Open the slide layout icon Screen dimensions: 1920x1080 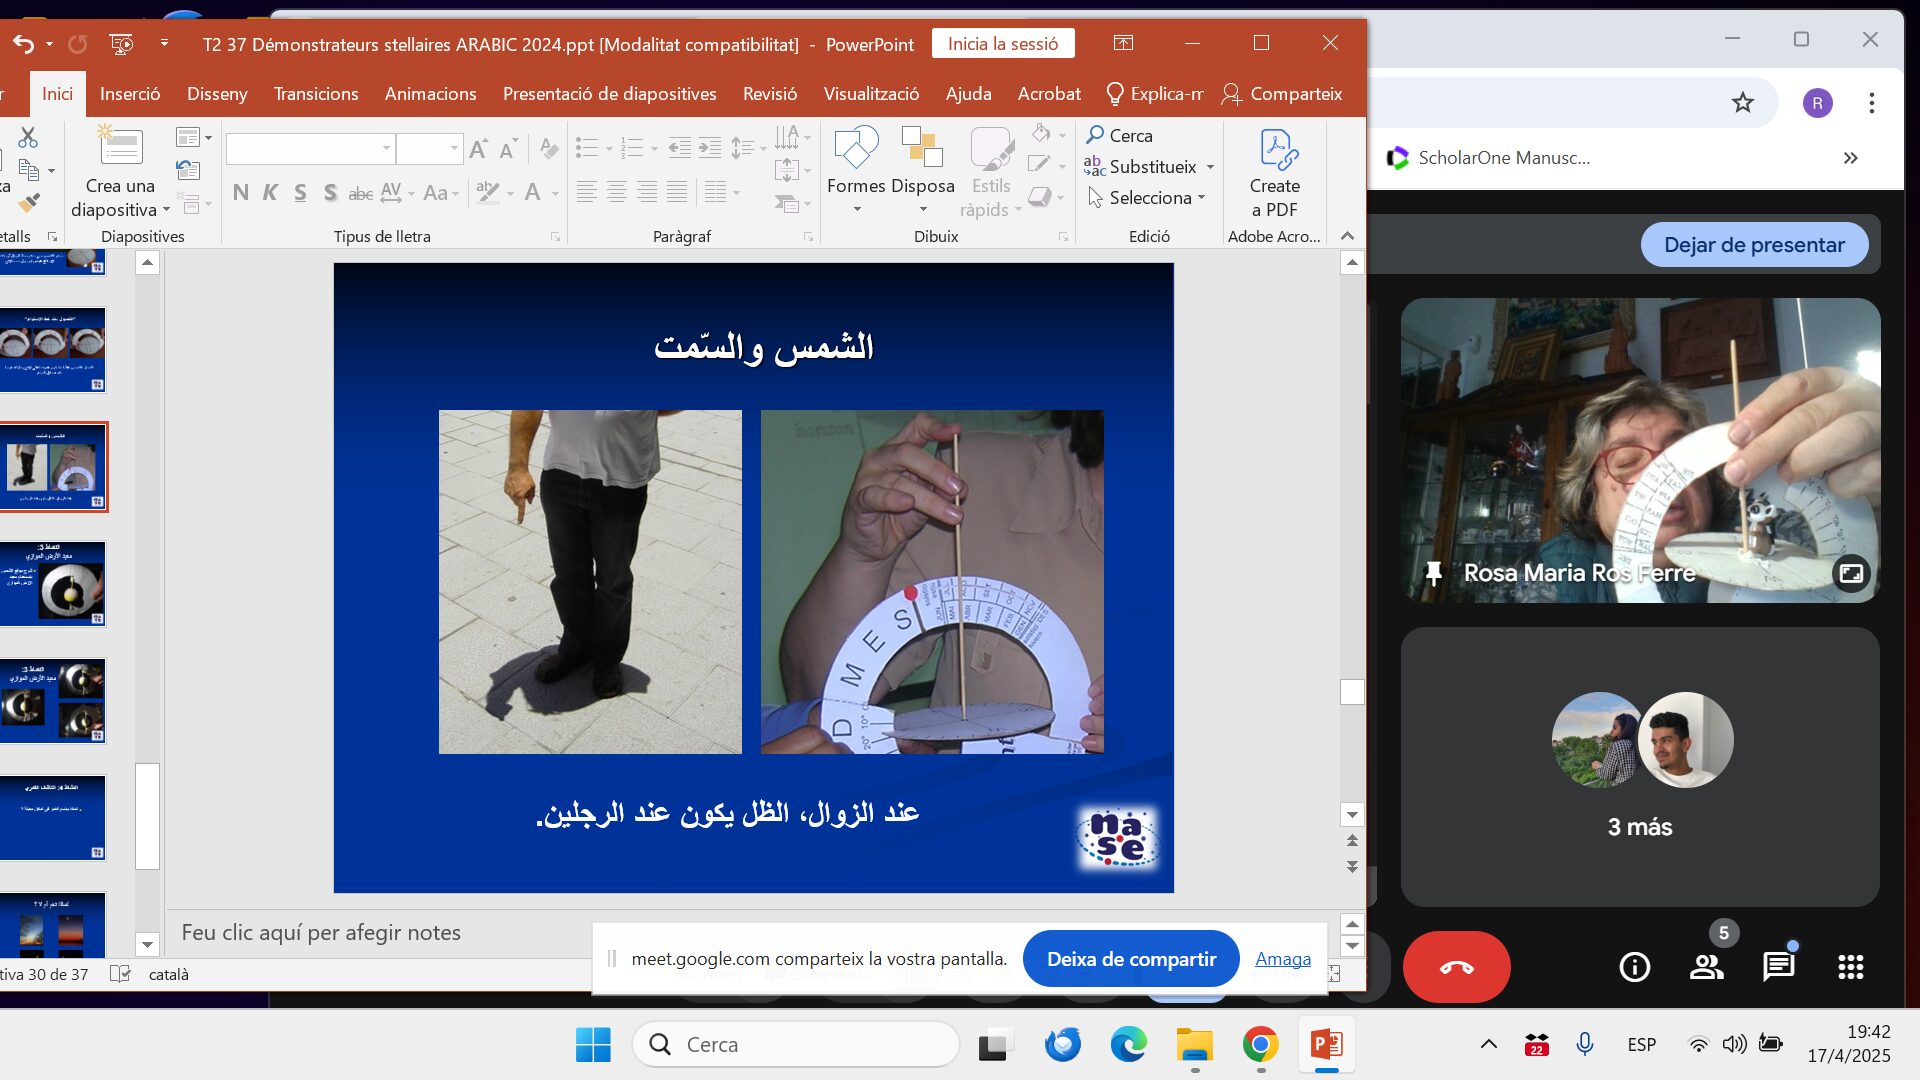coord(187,137)
